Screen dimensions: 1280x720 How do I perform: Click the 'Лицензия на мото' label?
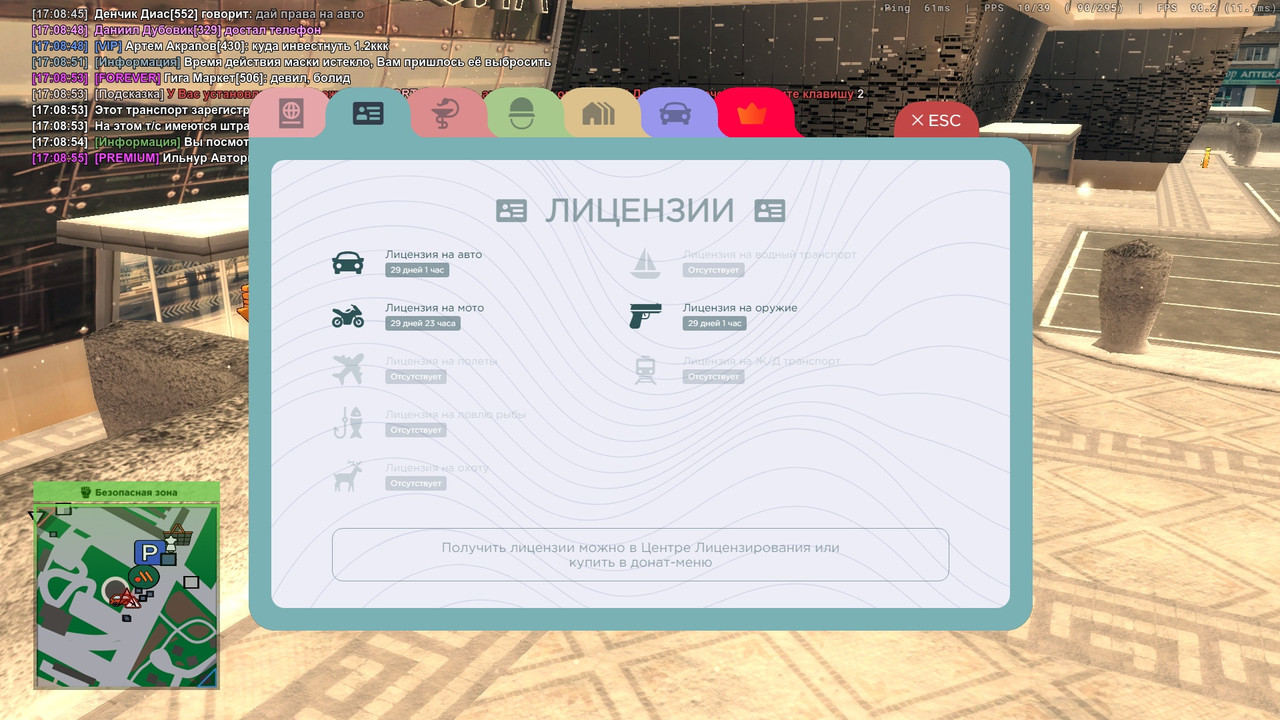(x=434, y=308)
